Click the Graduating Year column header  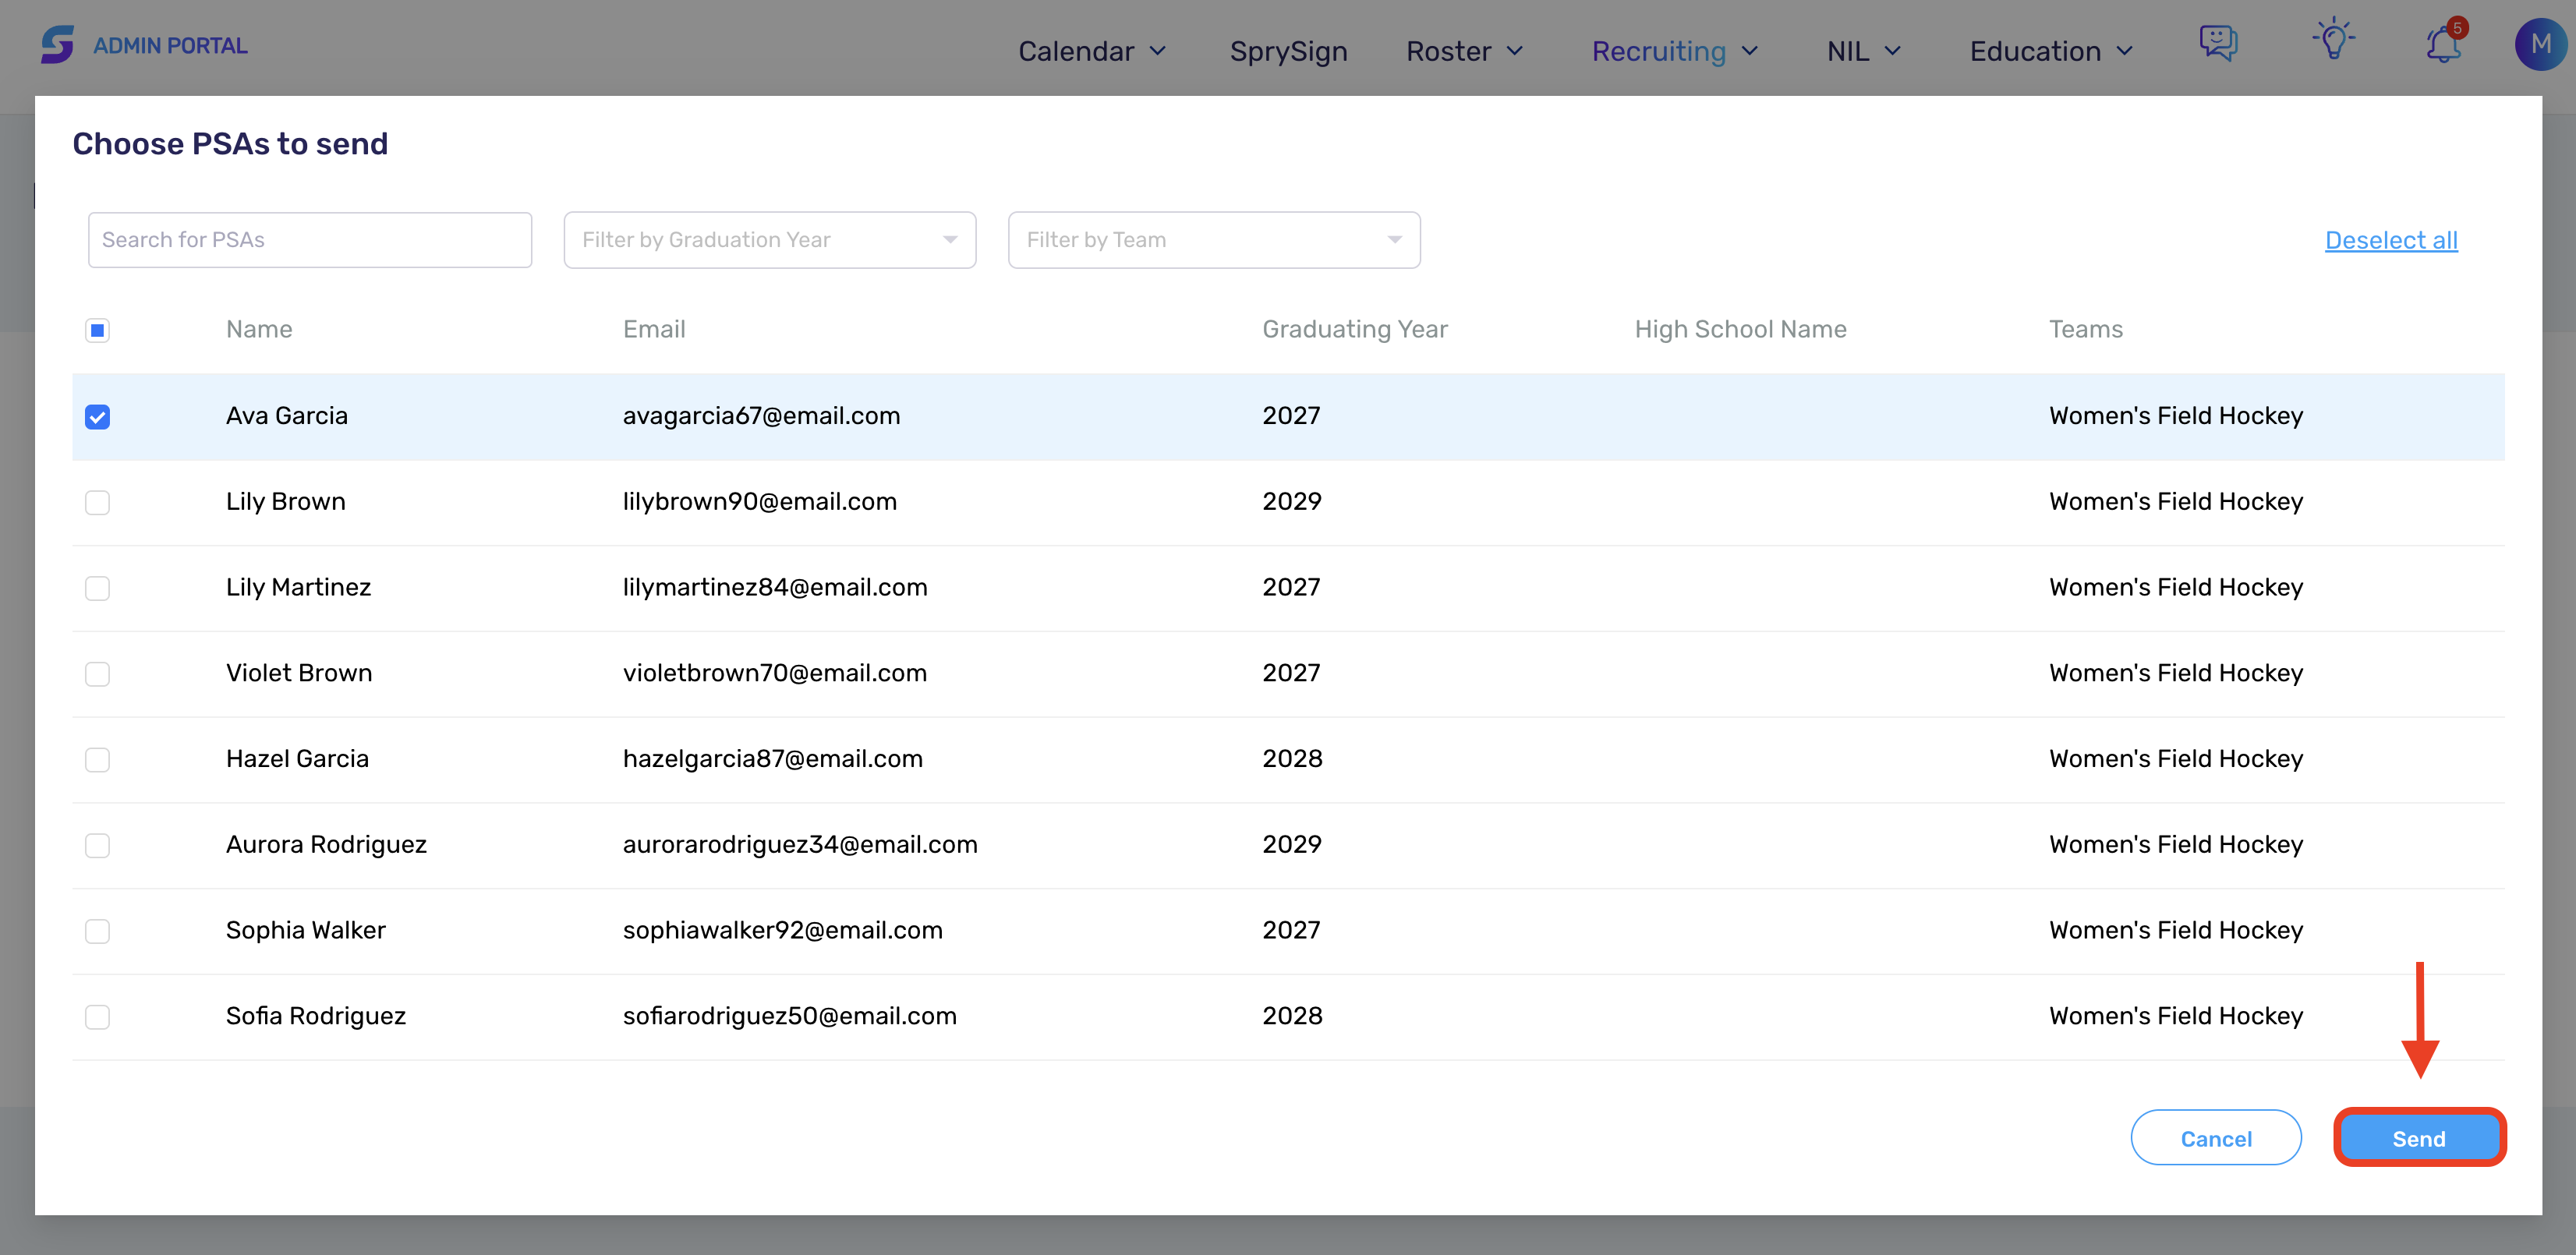1354,329
